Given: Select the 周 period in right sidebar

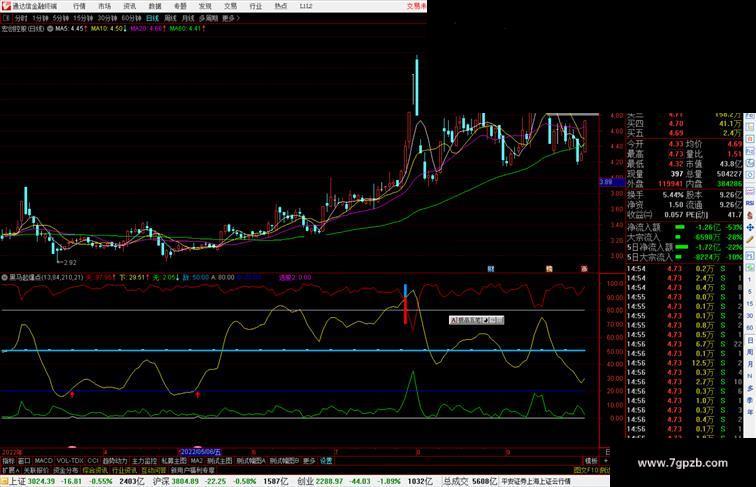Looking at the screenshot, I should coord(750,352).
